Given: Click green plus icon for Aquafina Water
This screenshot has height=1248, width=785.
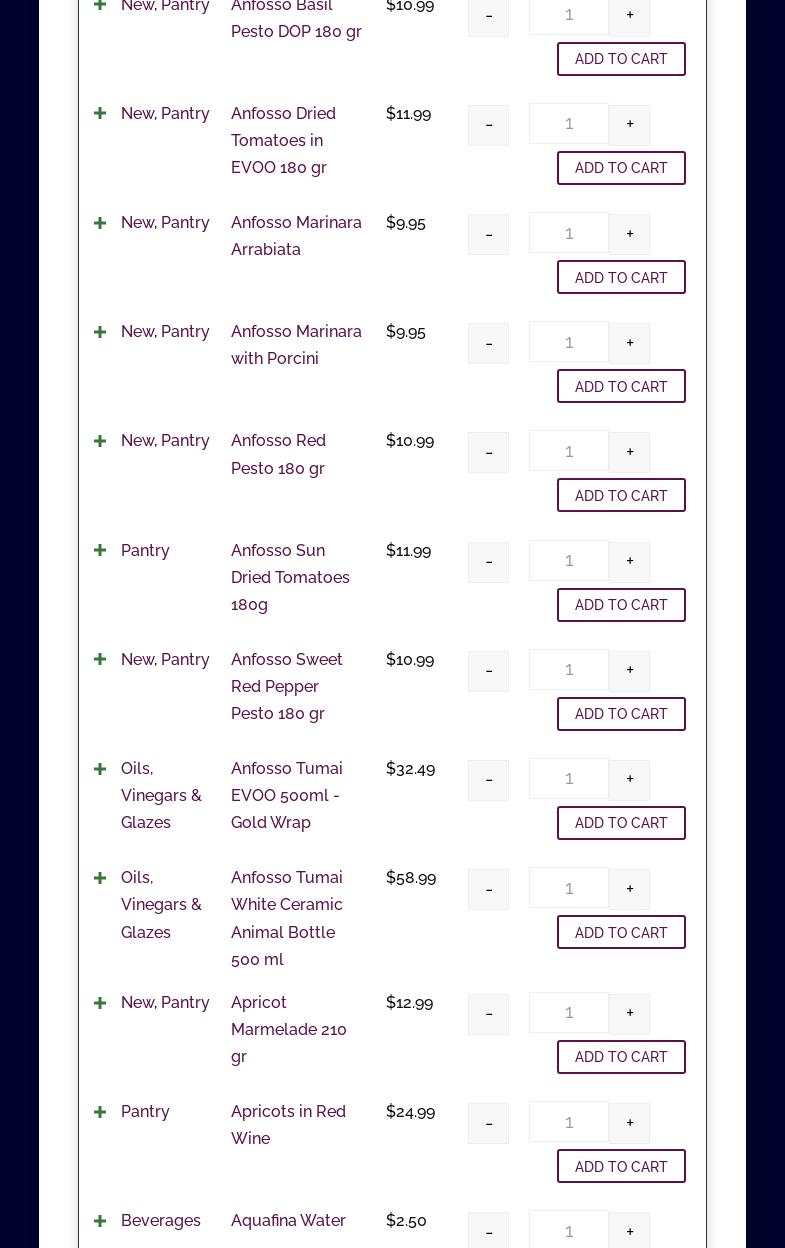Looking at the screenshot, I should pyautogui.click(x=100, y=1221).
